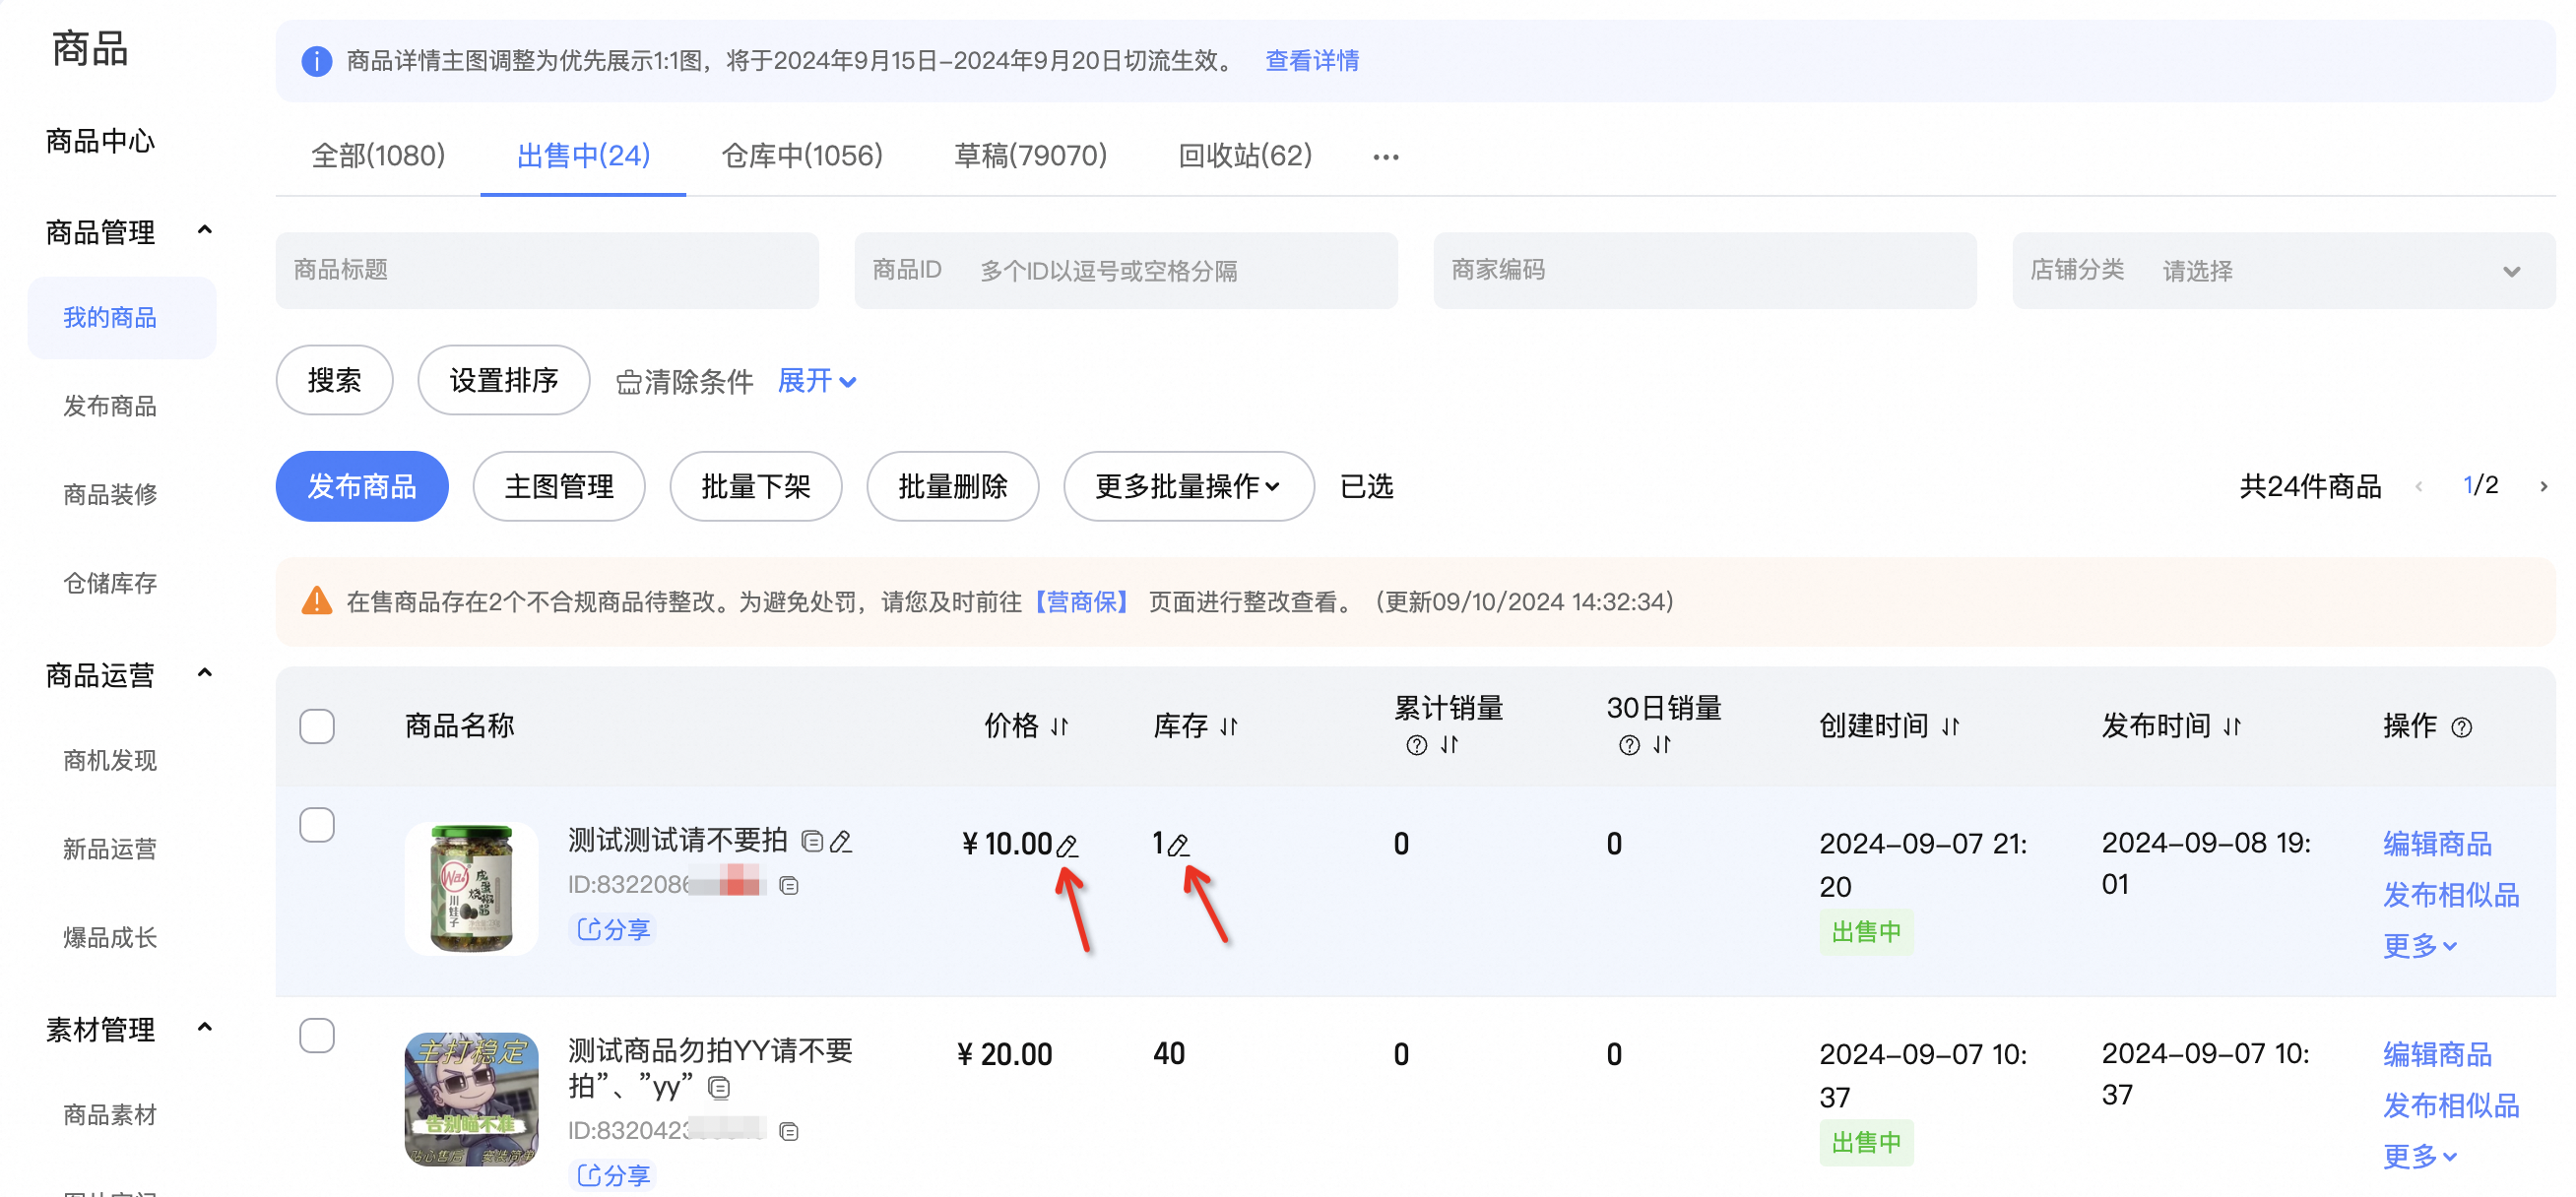Collapse 素材管理 sidebar section

(x=205, y=1027)
